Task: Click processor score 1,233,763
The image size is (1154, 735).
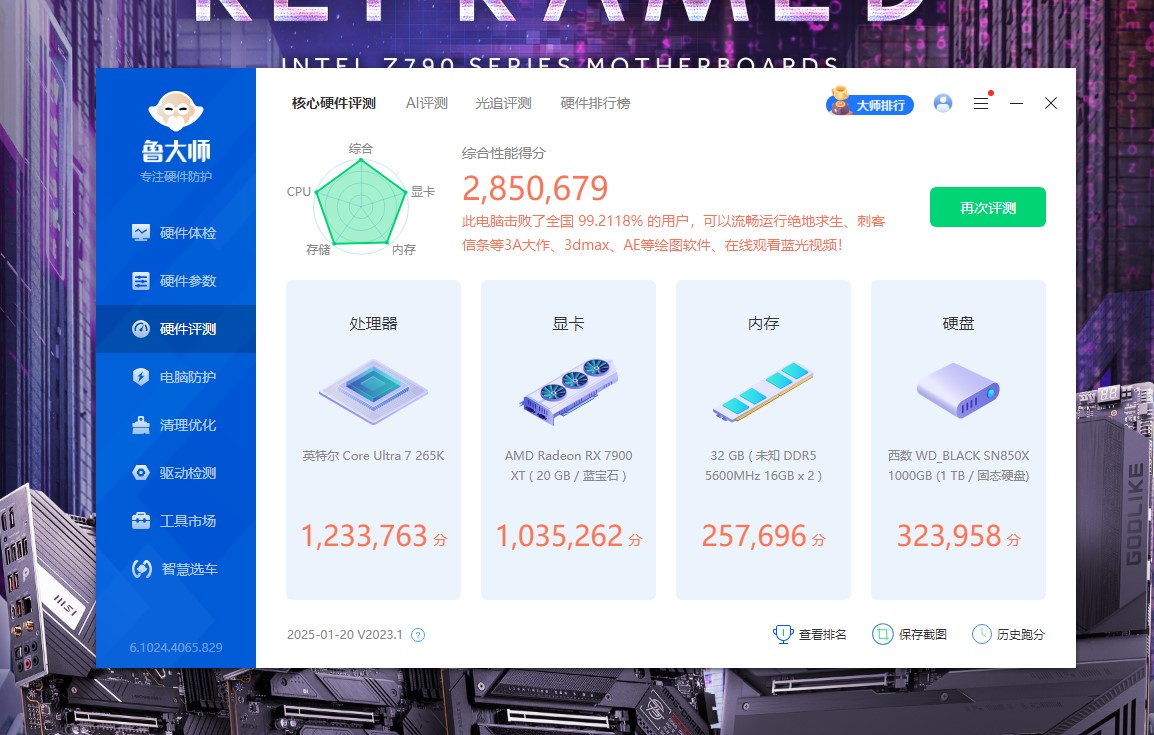Action: tap(364, 536)
